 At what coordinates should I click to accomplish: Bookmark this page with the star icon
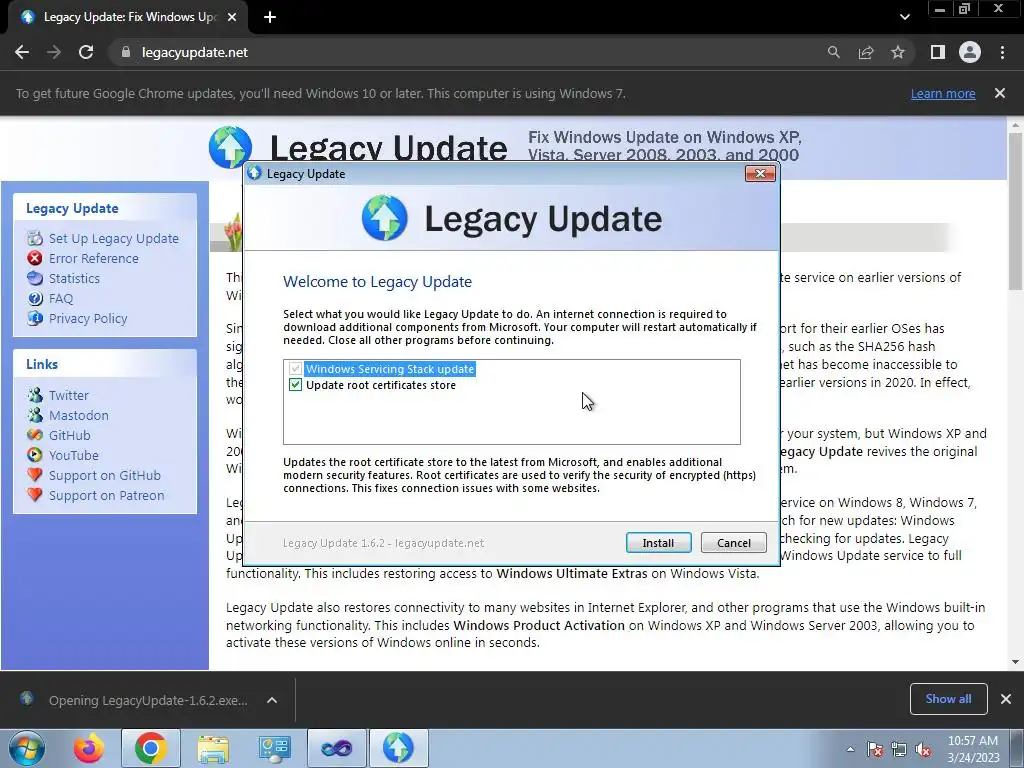pos(898,52)
